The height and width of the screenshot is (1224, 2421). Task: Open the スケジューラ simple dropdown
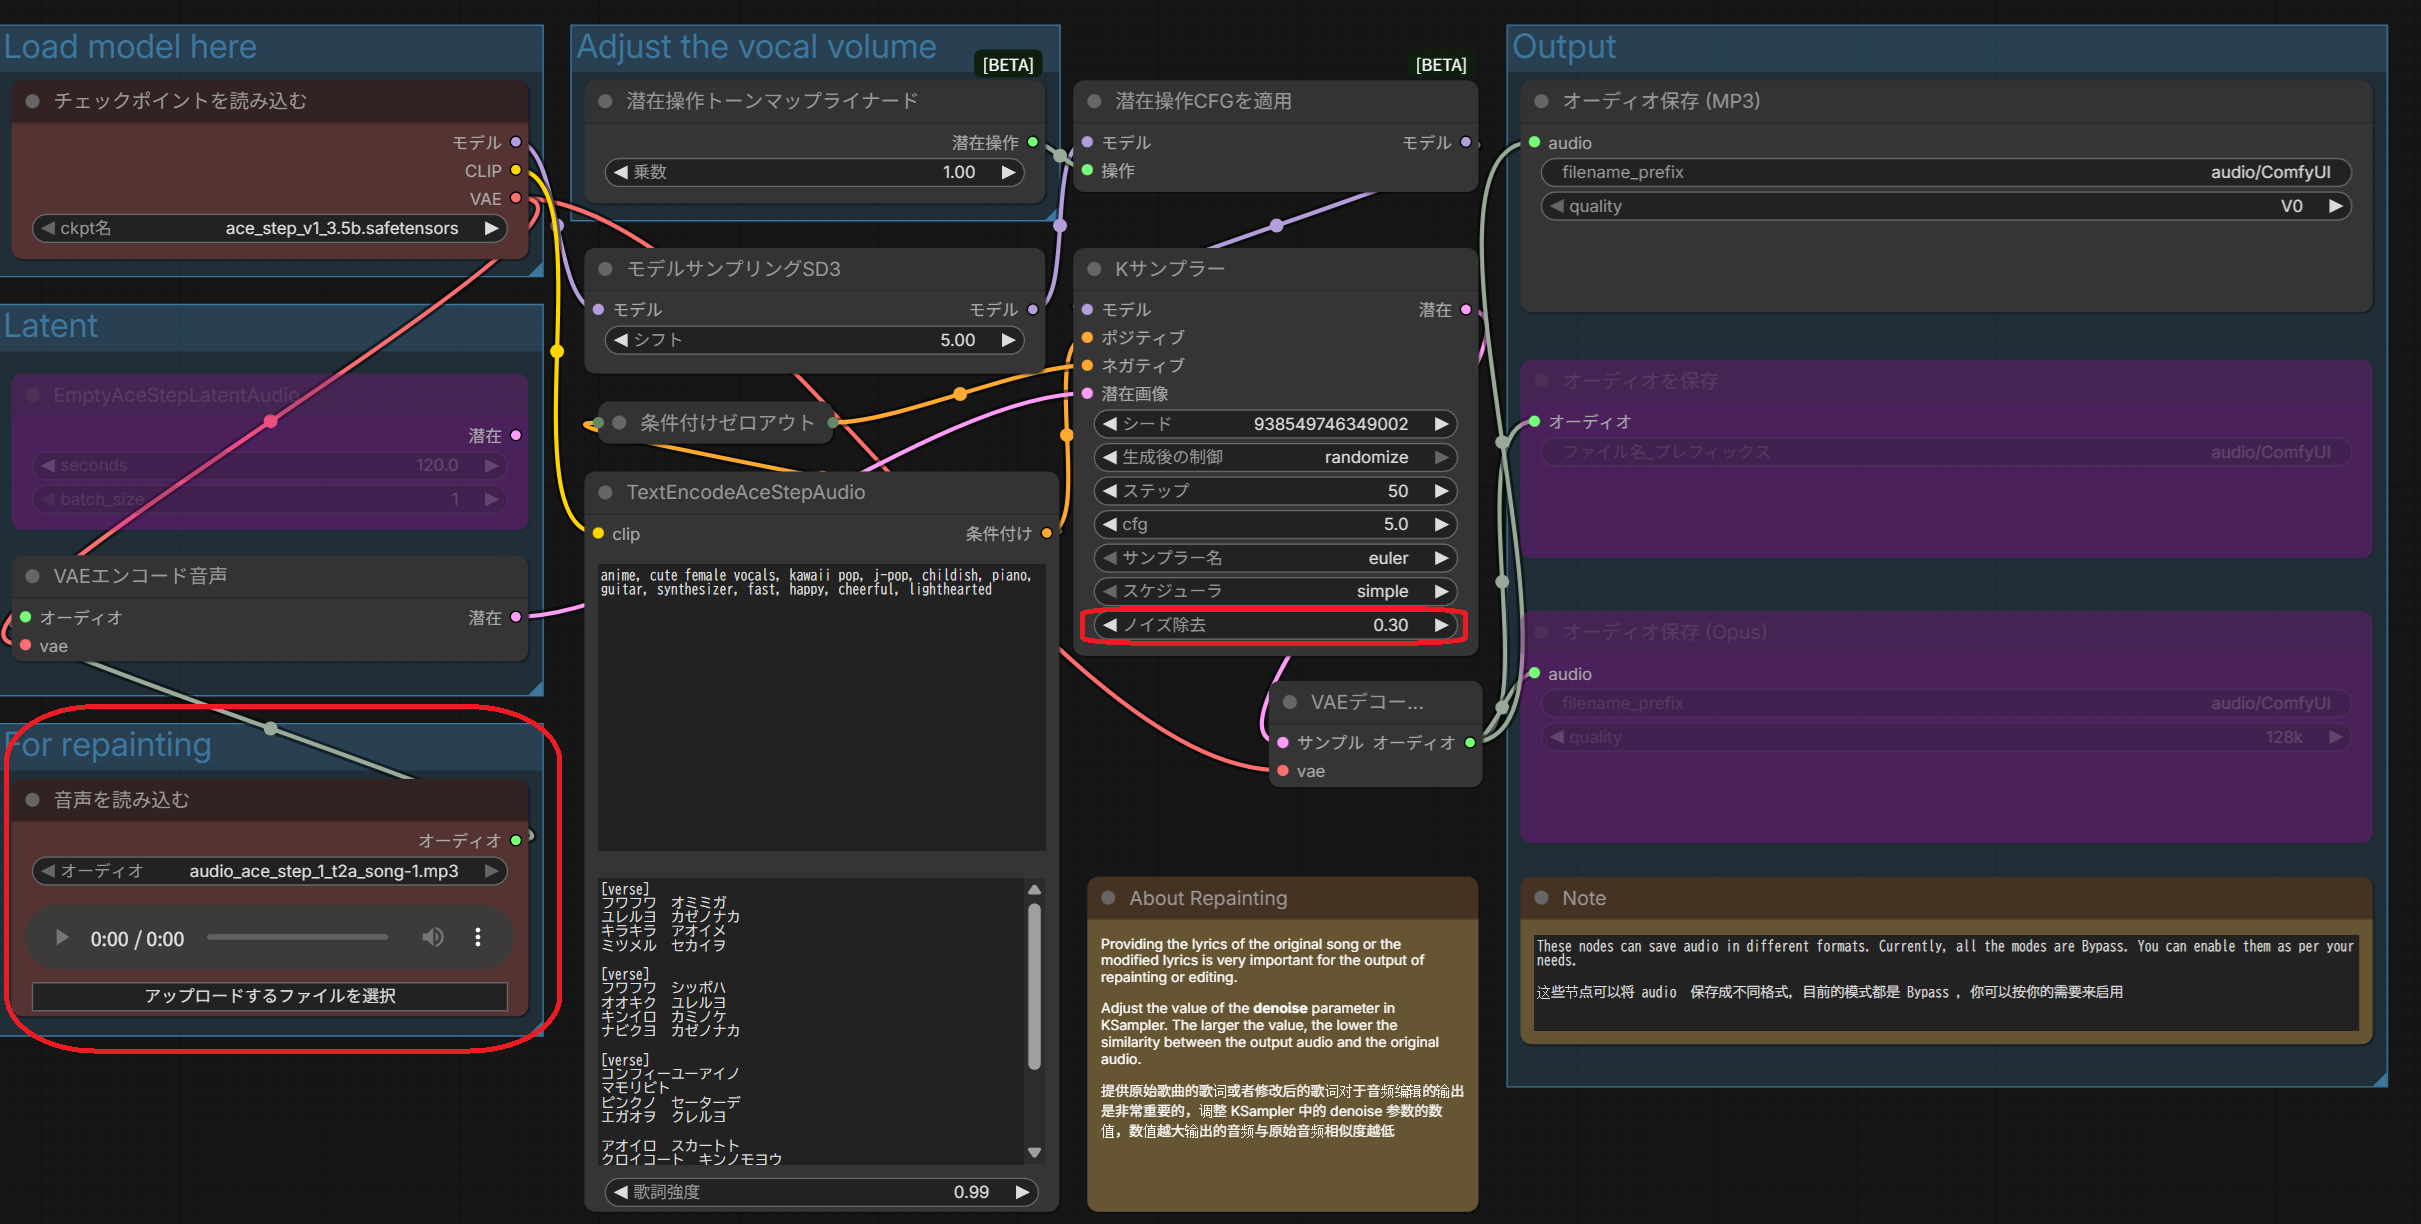pos(1275,591)
